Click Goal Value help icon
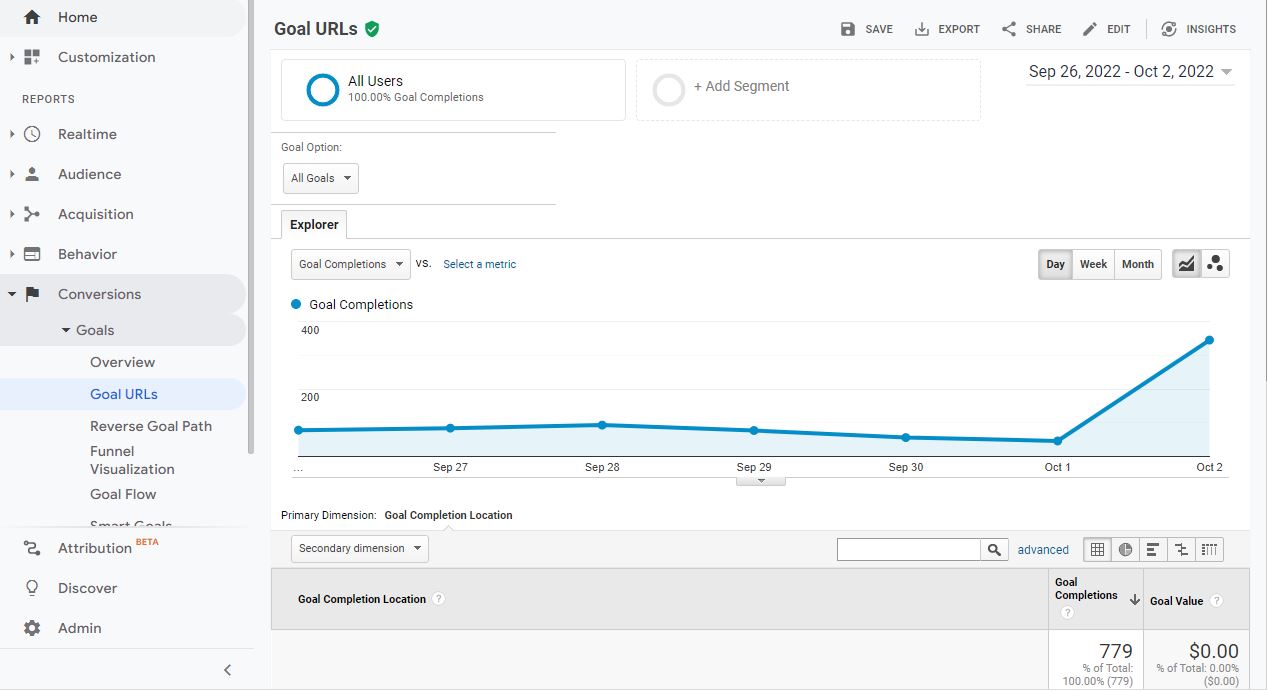This screenshot has width=1267, height=693. point(1216,601)
